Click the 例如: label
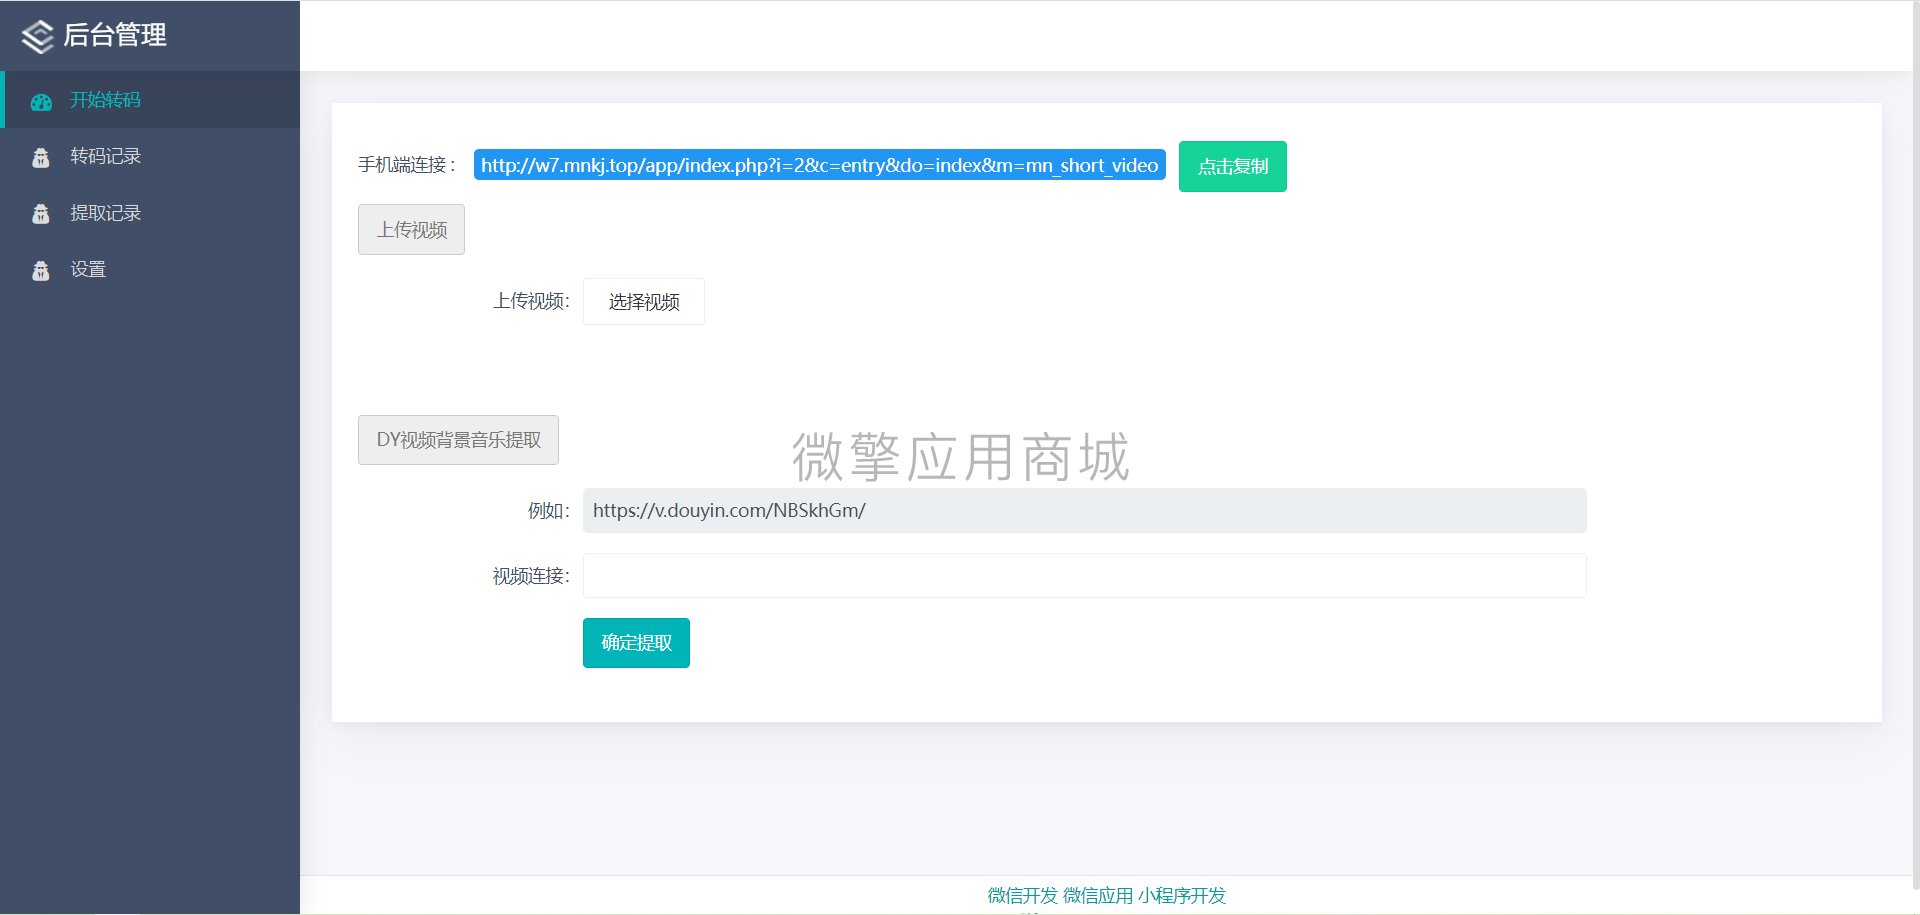1920x915 pixels. 549,511
